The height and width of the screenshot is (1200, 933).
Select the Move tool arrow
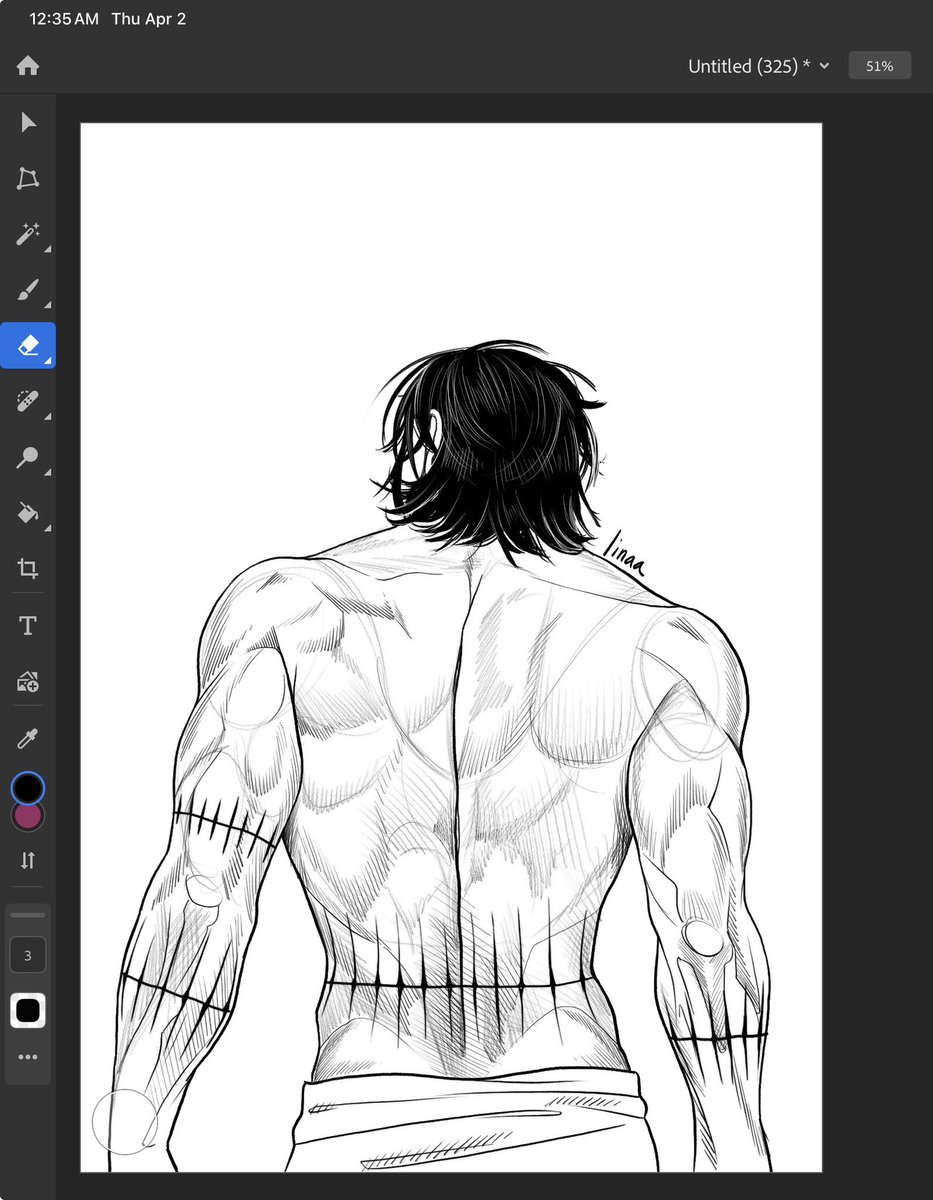pyautogui.click(x=28, y=122)
